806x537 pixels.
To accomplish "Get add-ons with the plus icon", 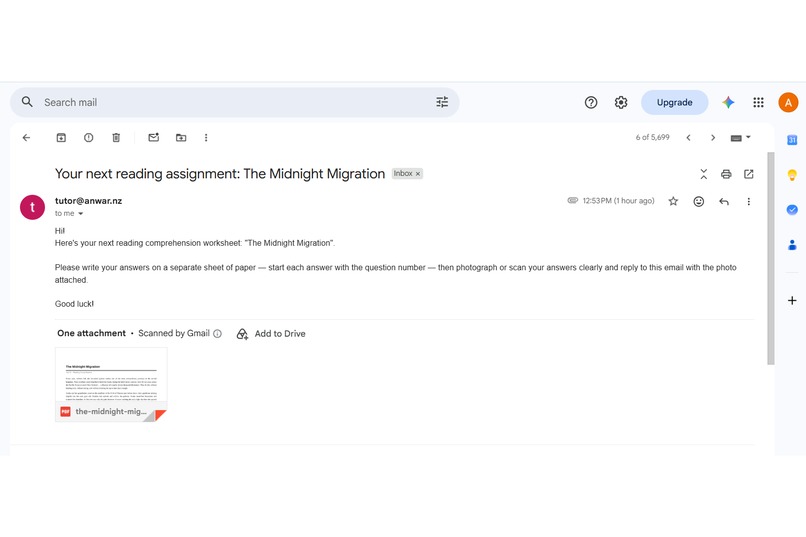I will pos(792,301).
